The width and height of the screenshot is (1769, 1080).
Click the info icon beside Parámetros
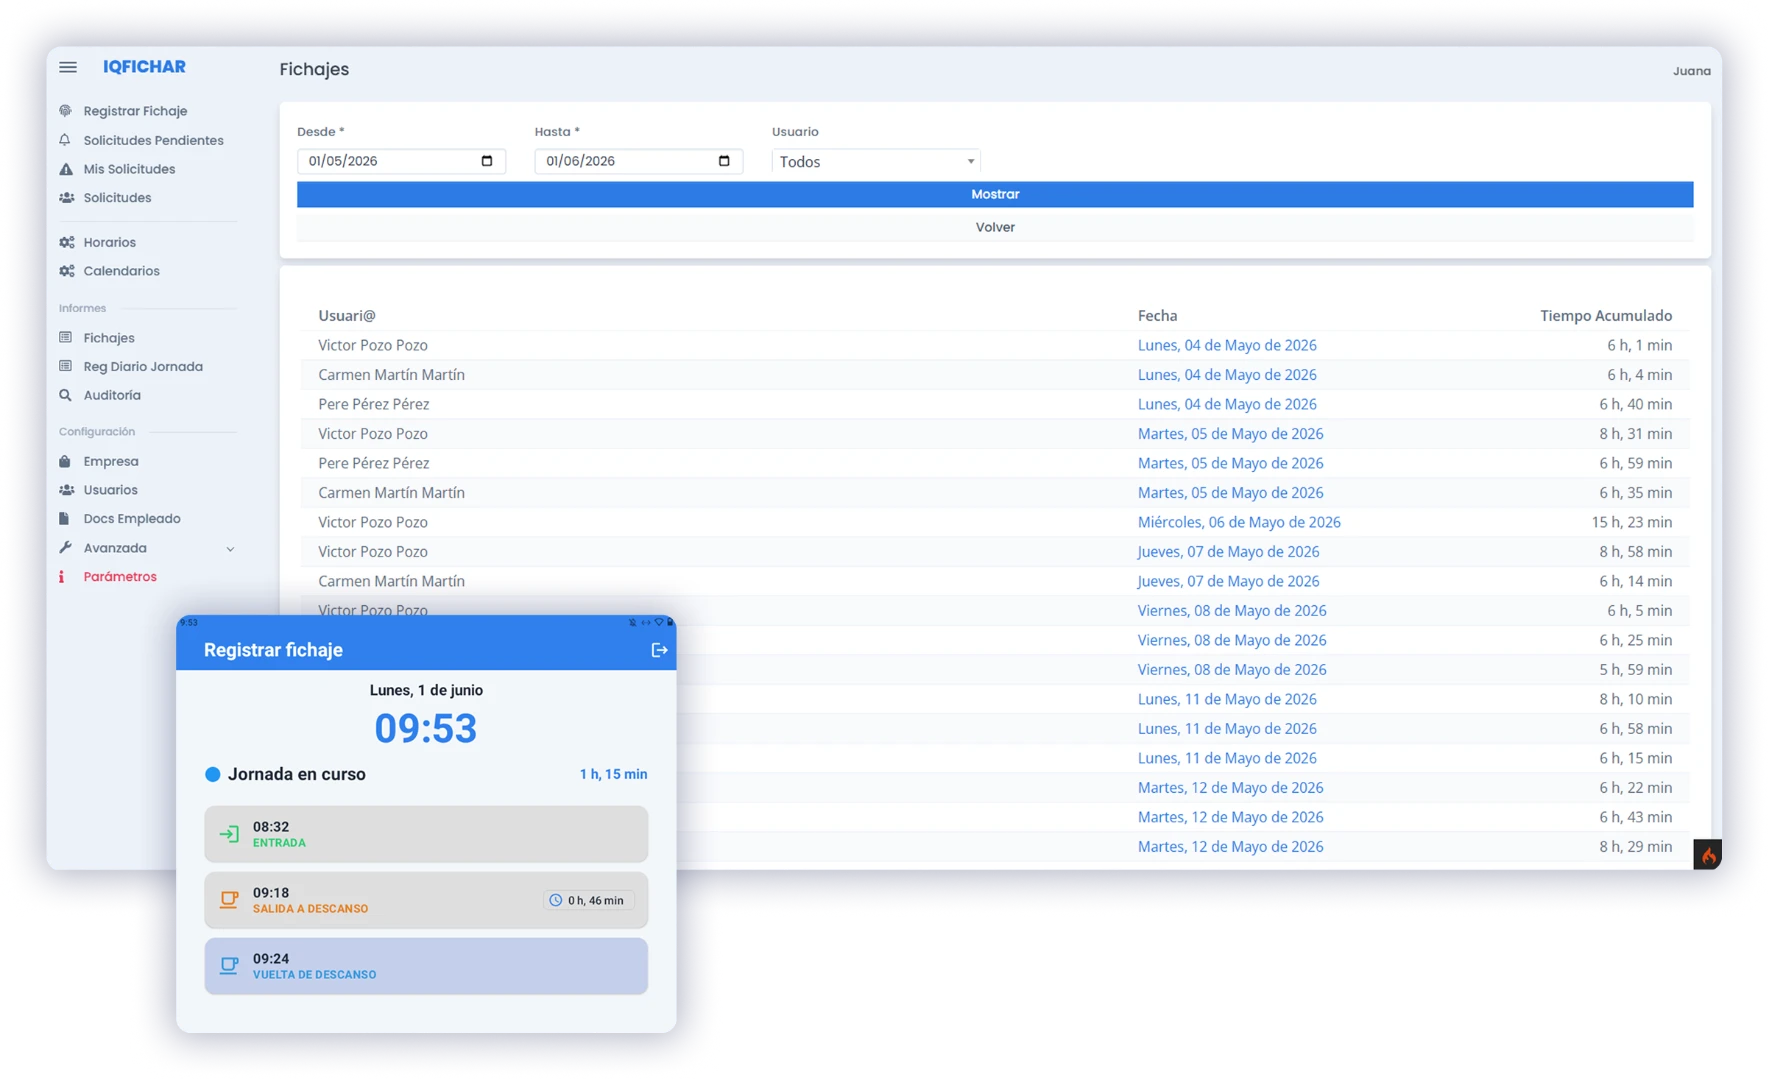[62, 577]
